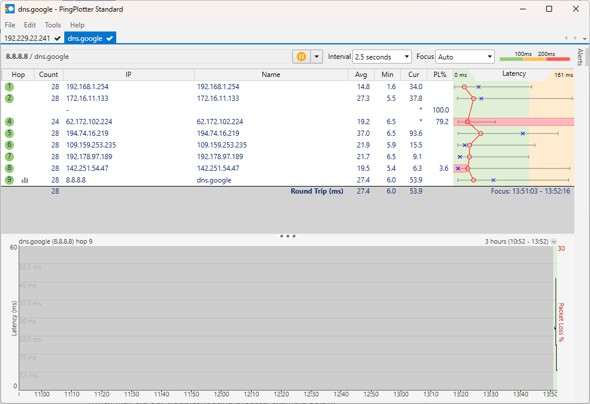Click the Avg column header
The image size is (590, 404).
pyautogui.click(x=361, y=74)
